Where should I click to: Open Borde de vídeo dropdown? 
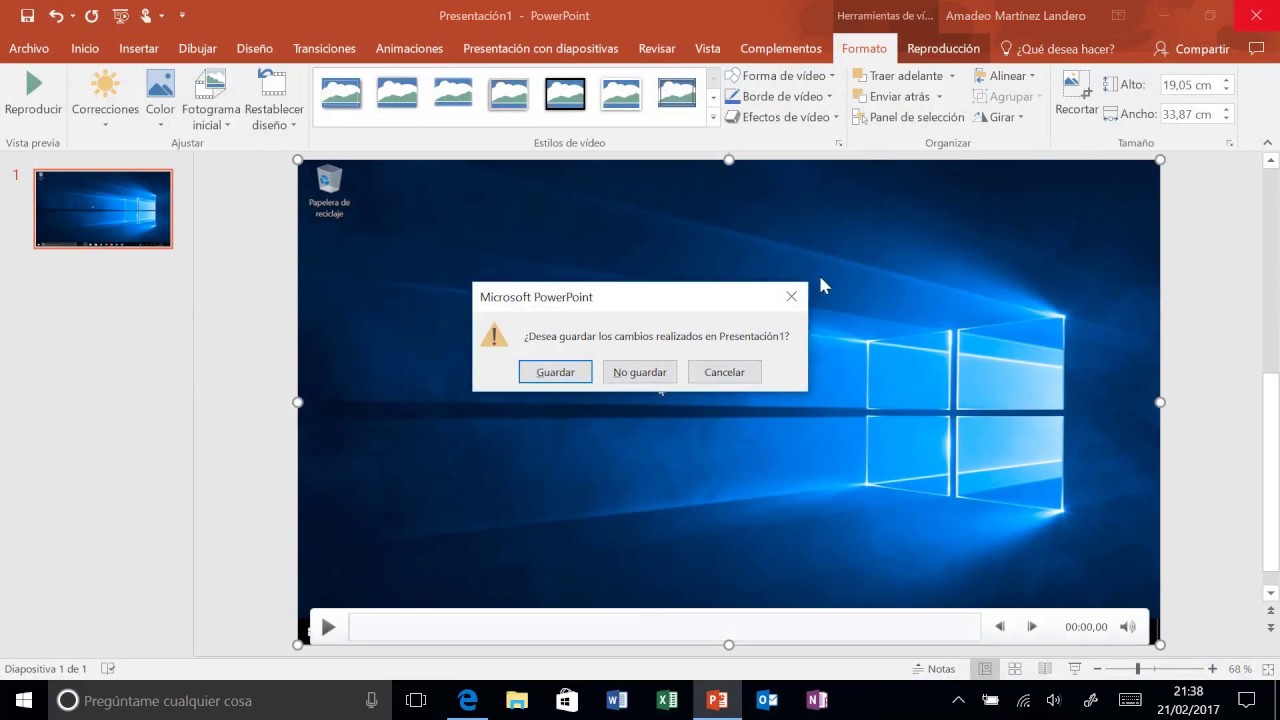tap(779, 97)
